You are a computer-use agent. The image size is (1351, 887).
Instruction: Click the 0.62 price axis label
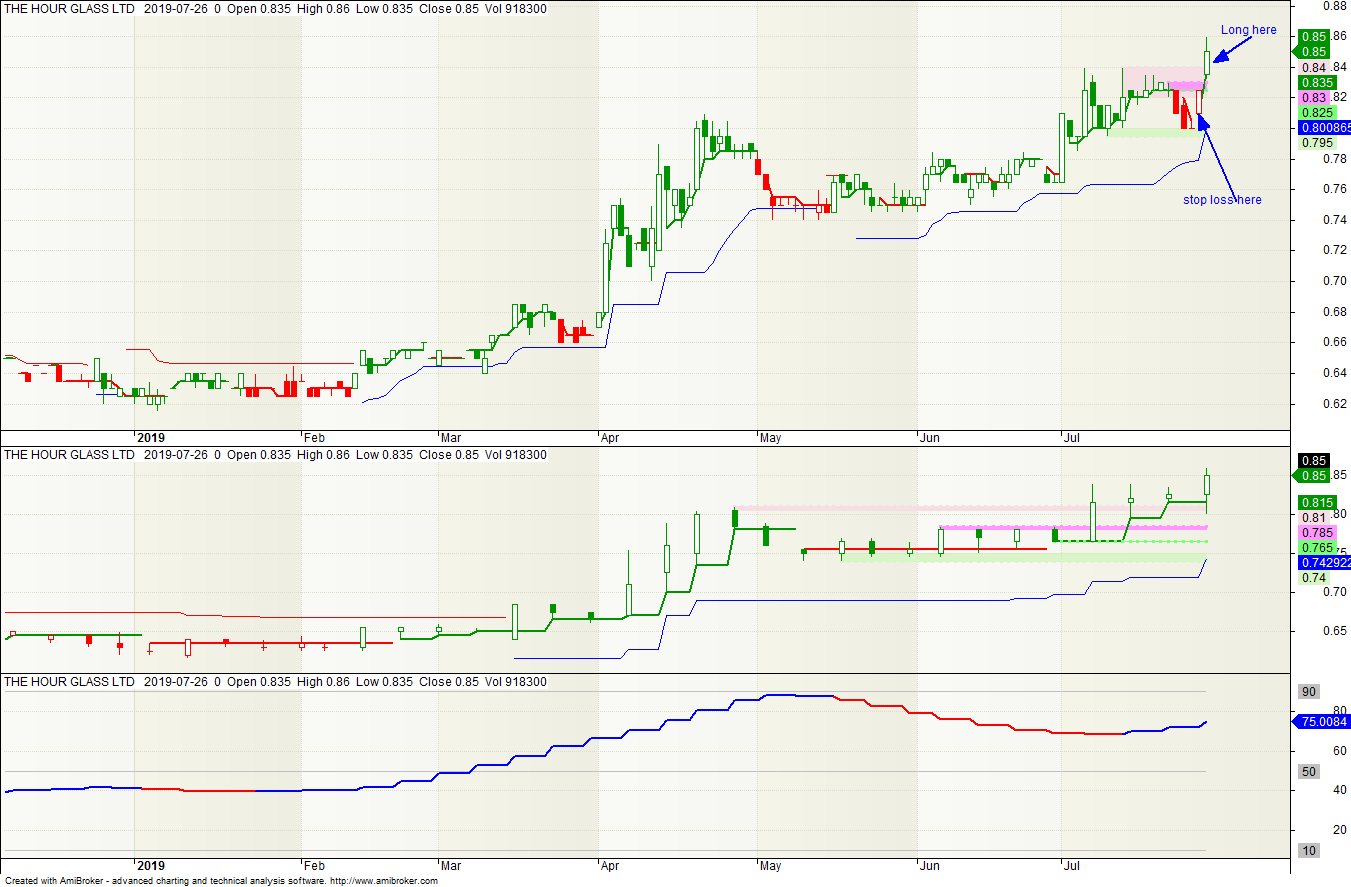(1335, 404)
